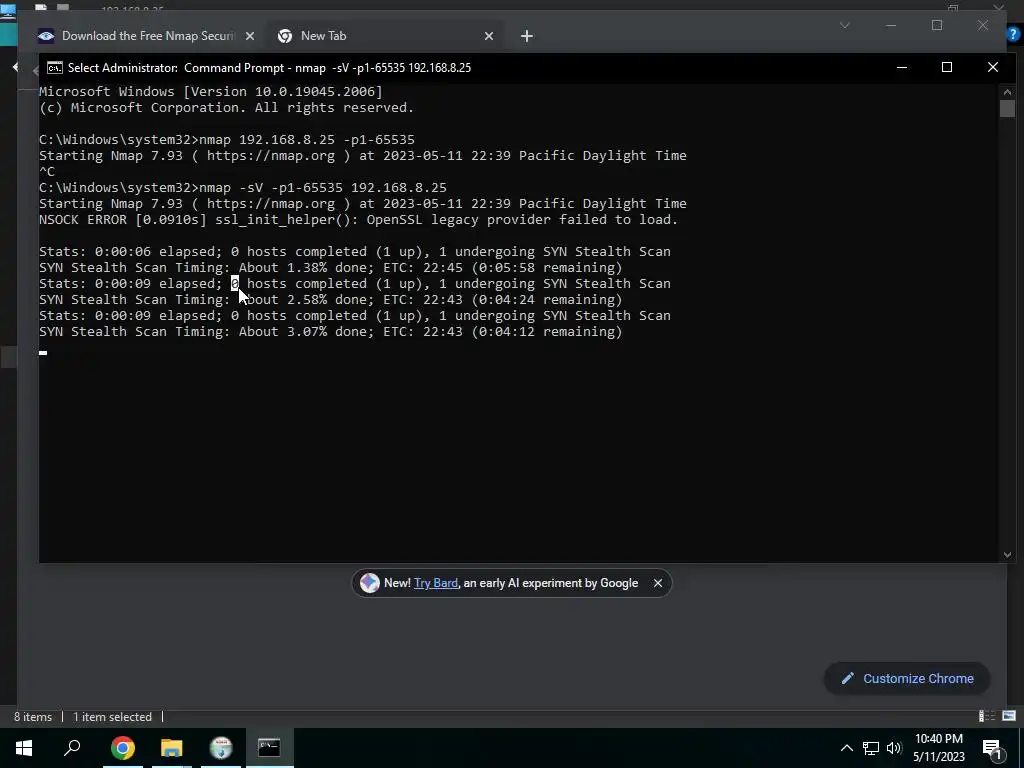Switch to the New Tab tab

(323, 36)
